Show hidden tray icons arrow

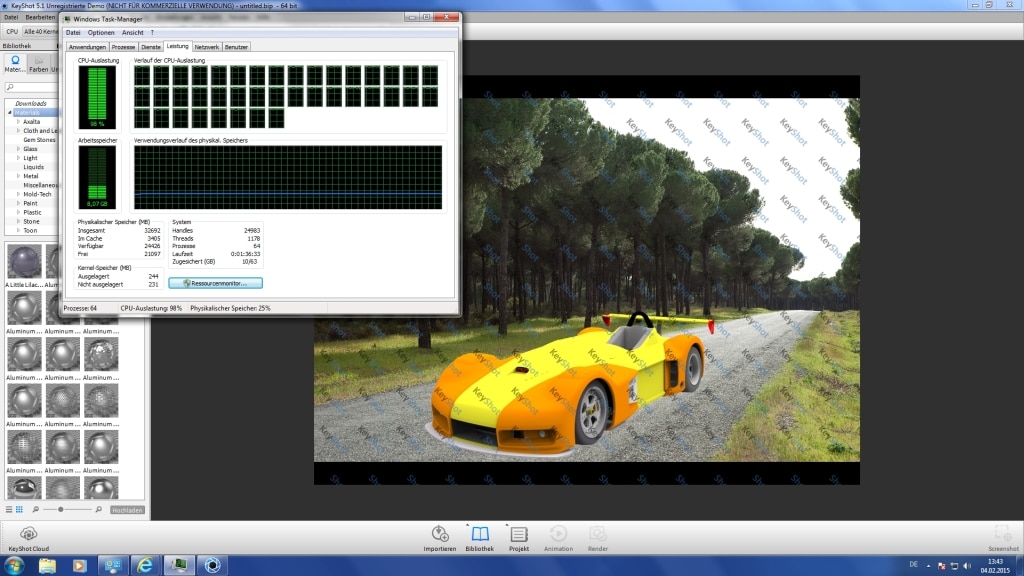click(x=928, y=566)
